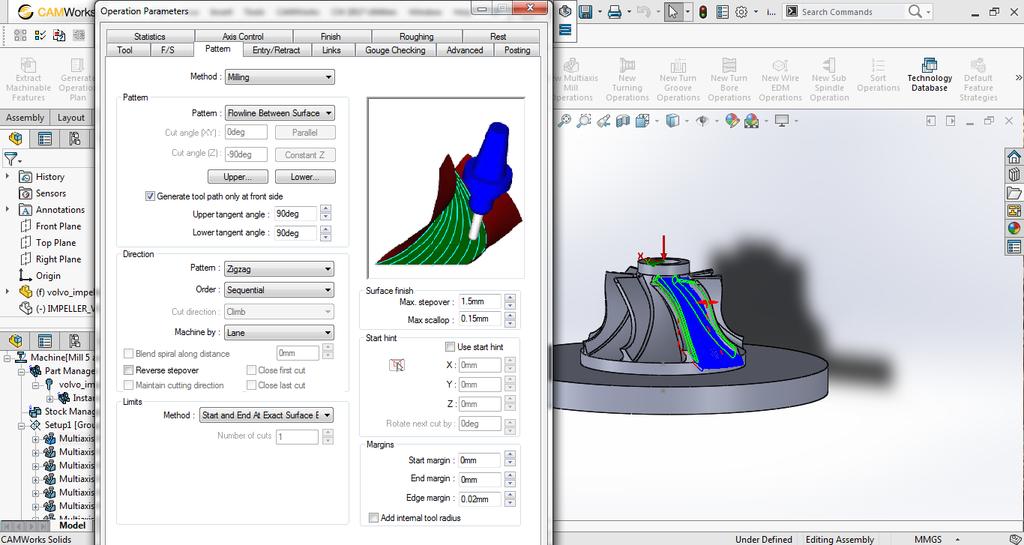The image size is (1024, 545).
Task: Click Extract Machinable Features
Action: click(x=28, y=78)
